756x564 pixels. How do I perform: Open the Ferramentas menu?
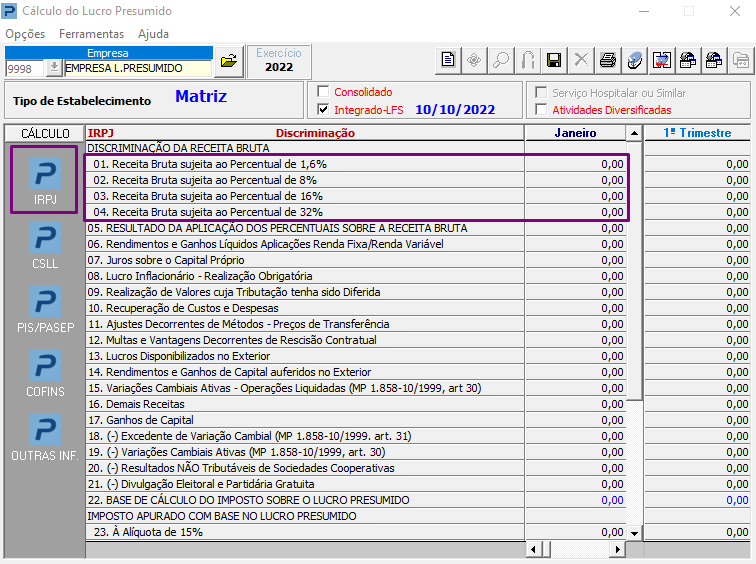92,34
